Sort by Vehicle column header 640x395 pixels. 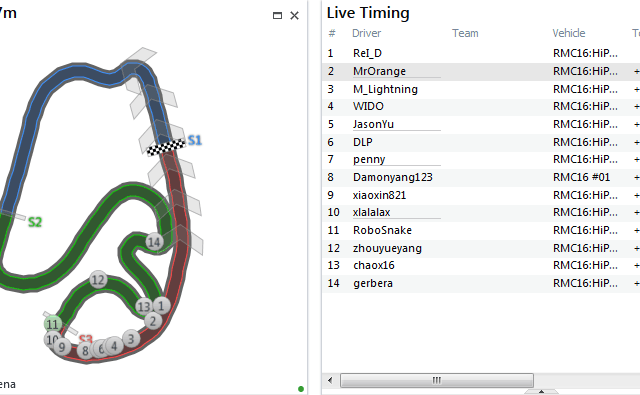click(569, 33)
